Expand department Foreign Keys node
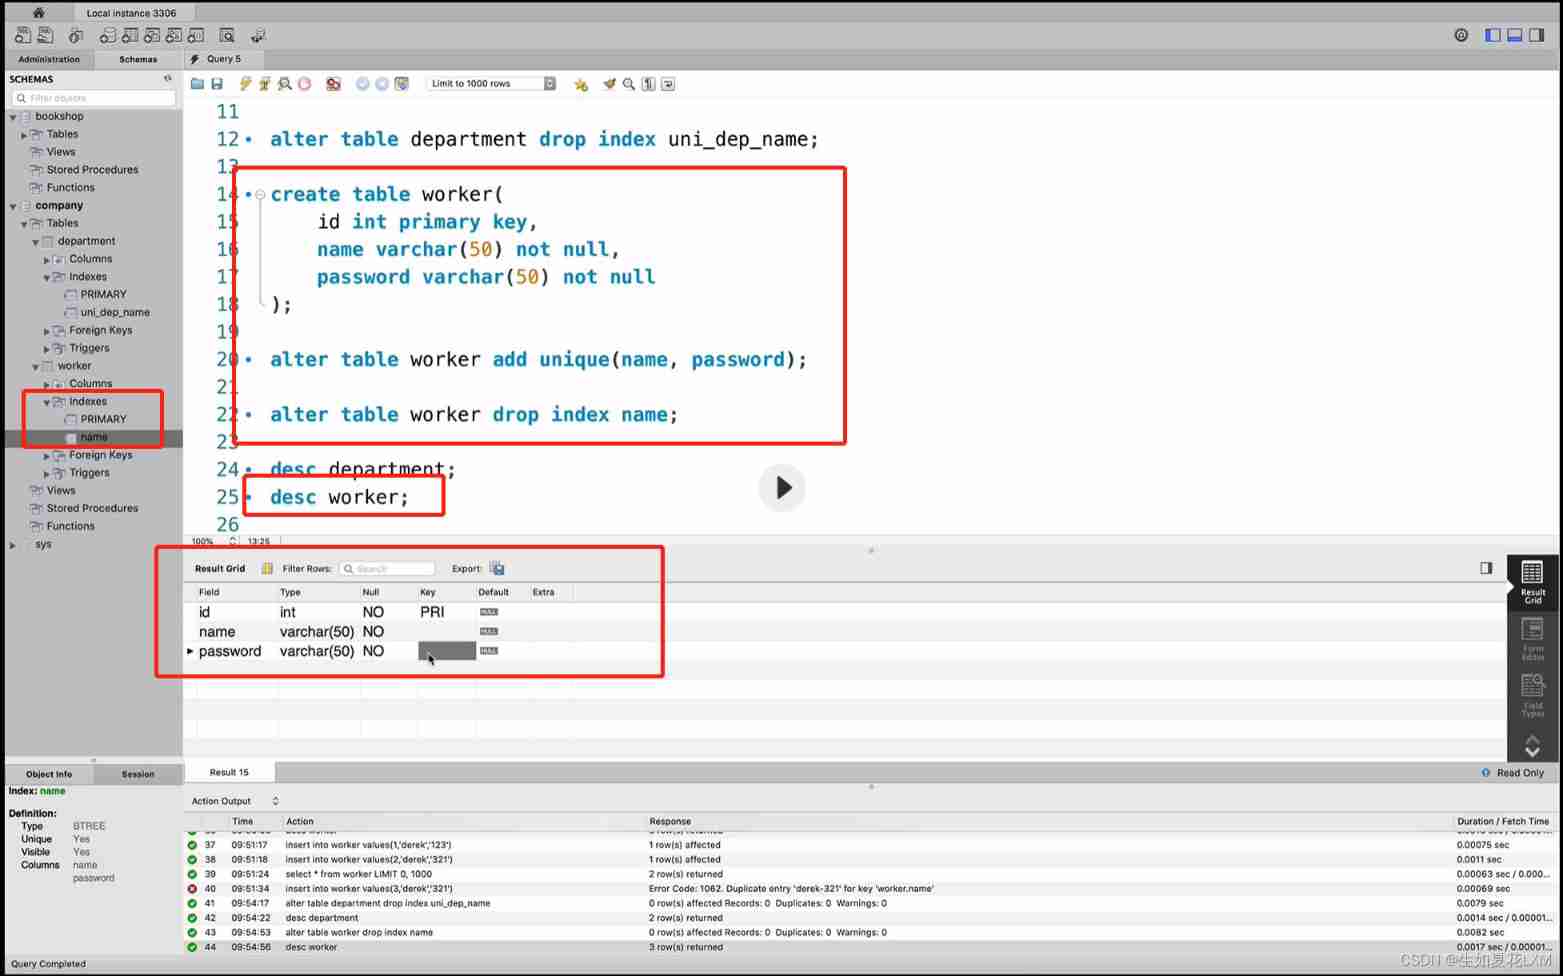1563x976 pixels. [x=47, y=331]
